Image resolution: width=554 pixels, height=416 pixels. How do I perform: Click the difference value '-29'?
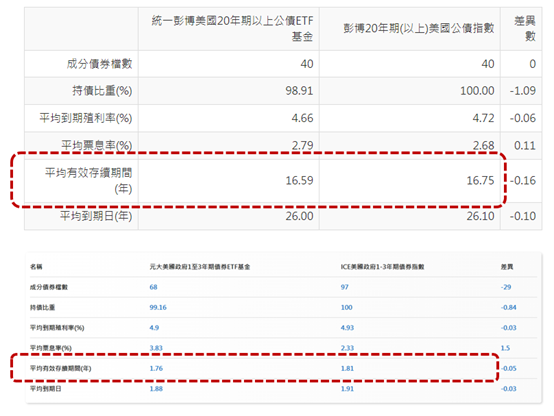coord(506,287)
